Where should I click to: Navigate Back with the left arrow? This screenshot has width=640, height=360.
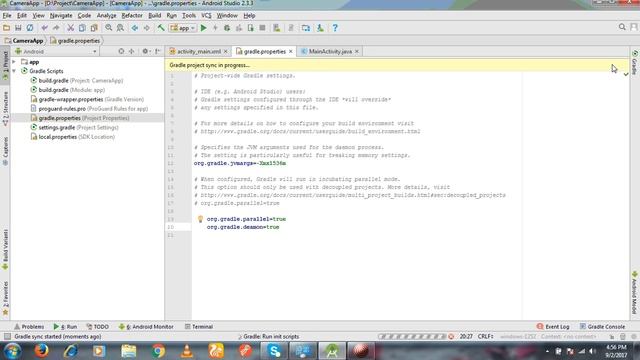click(135, 28)
